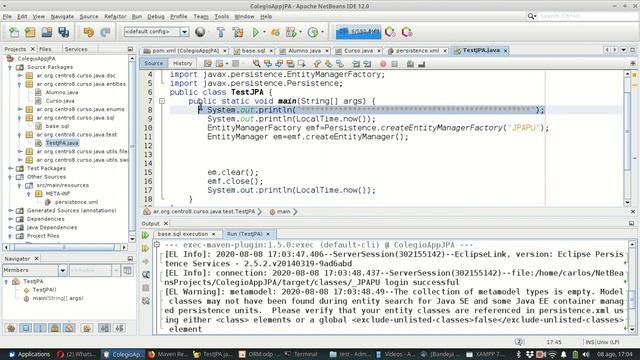Screen dimensions: 640x360
Task: Click the Redo toolbar icon
Action: tap(105, 32)
